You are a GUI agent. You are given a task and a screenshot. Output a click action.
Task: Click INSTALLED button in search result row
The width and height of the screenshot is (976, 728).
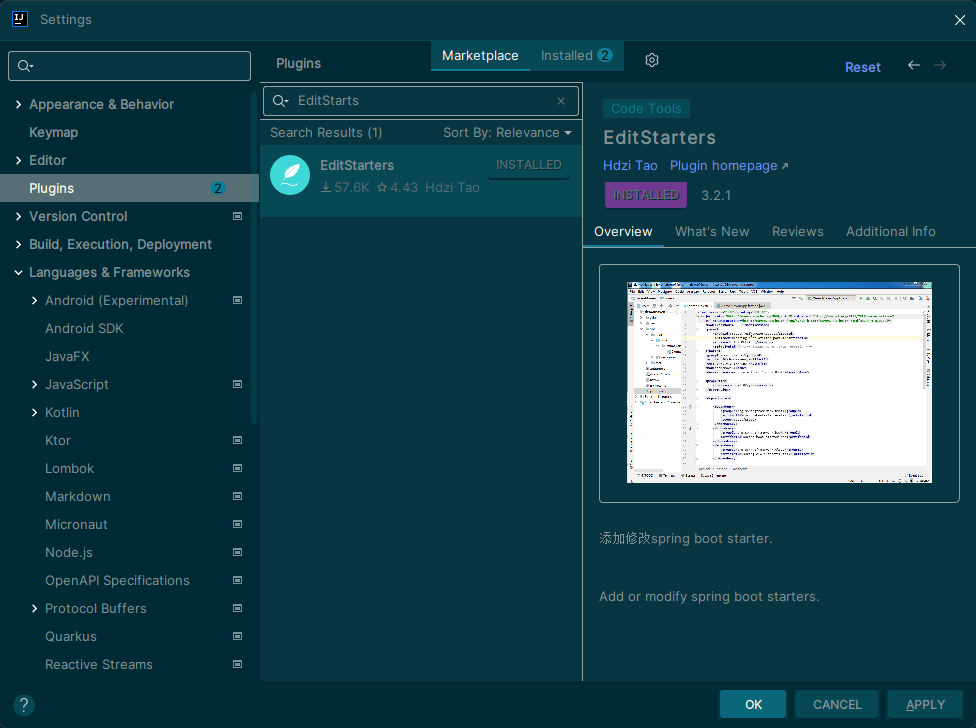(x=528, y=165)
